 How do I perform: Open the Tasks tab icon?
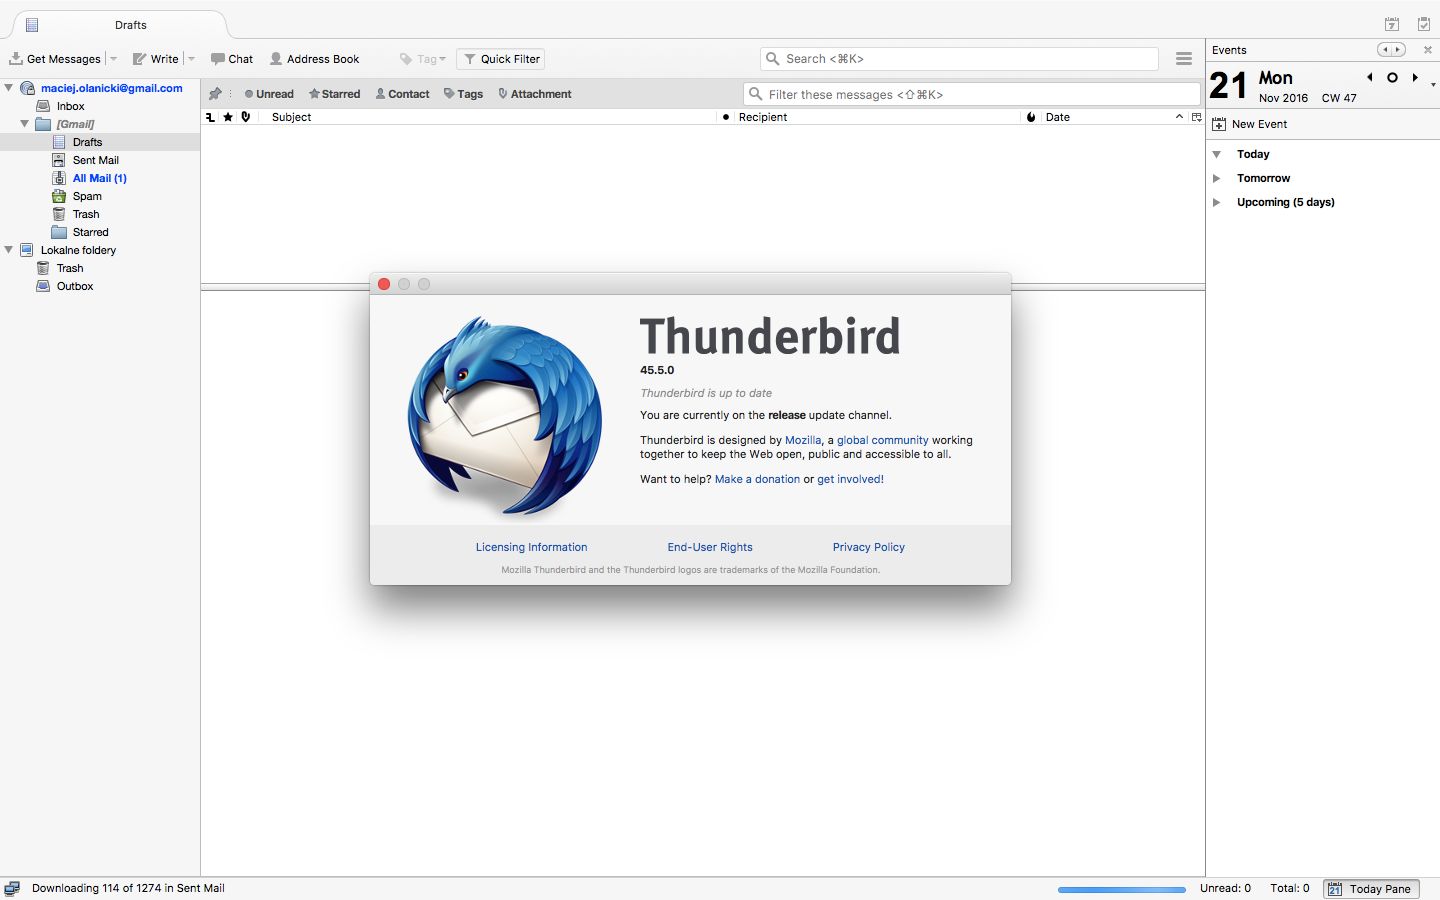point(1424,24)
